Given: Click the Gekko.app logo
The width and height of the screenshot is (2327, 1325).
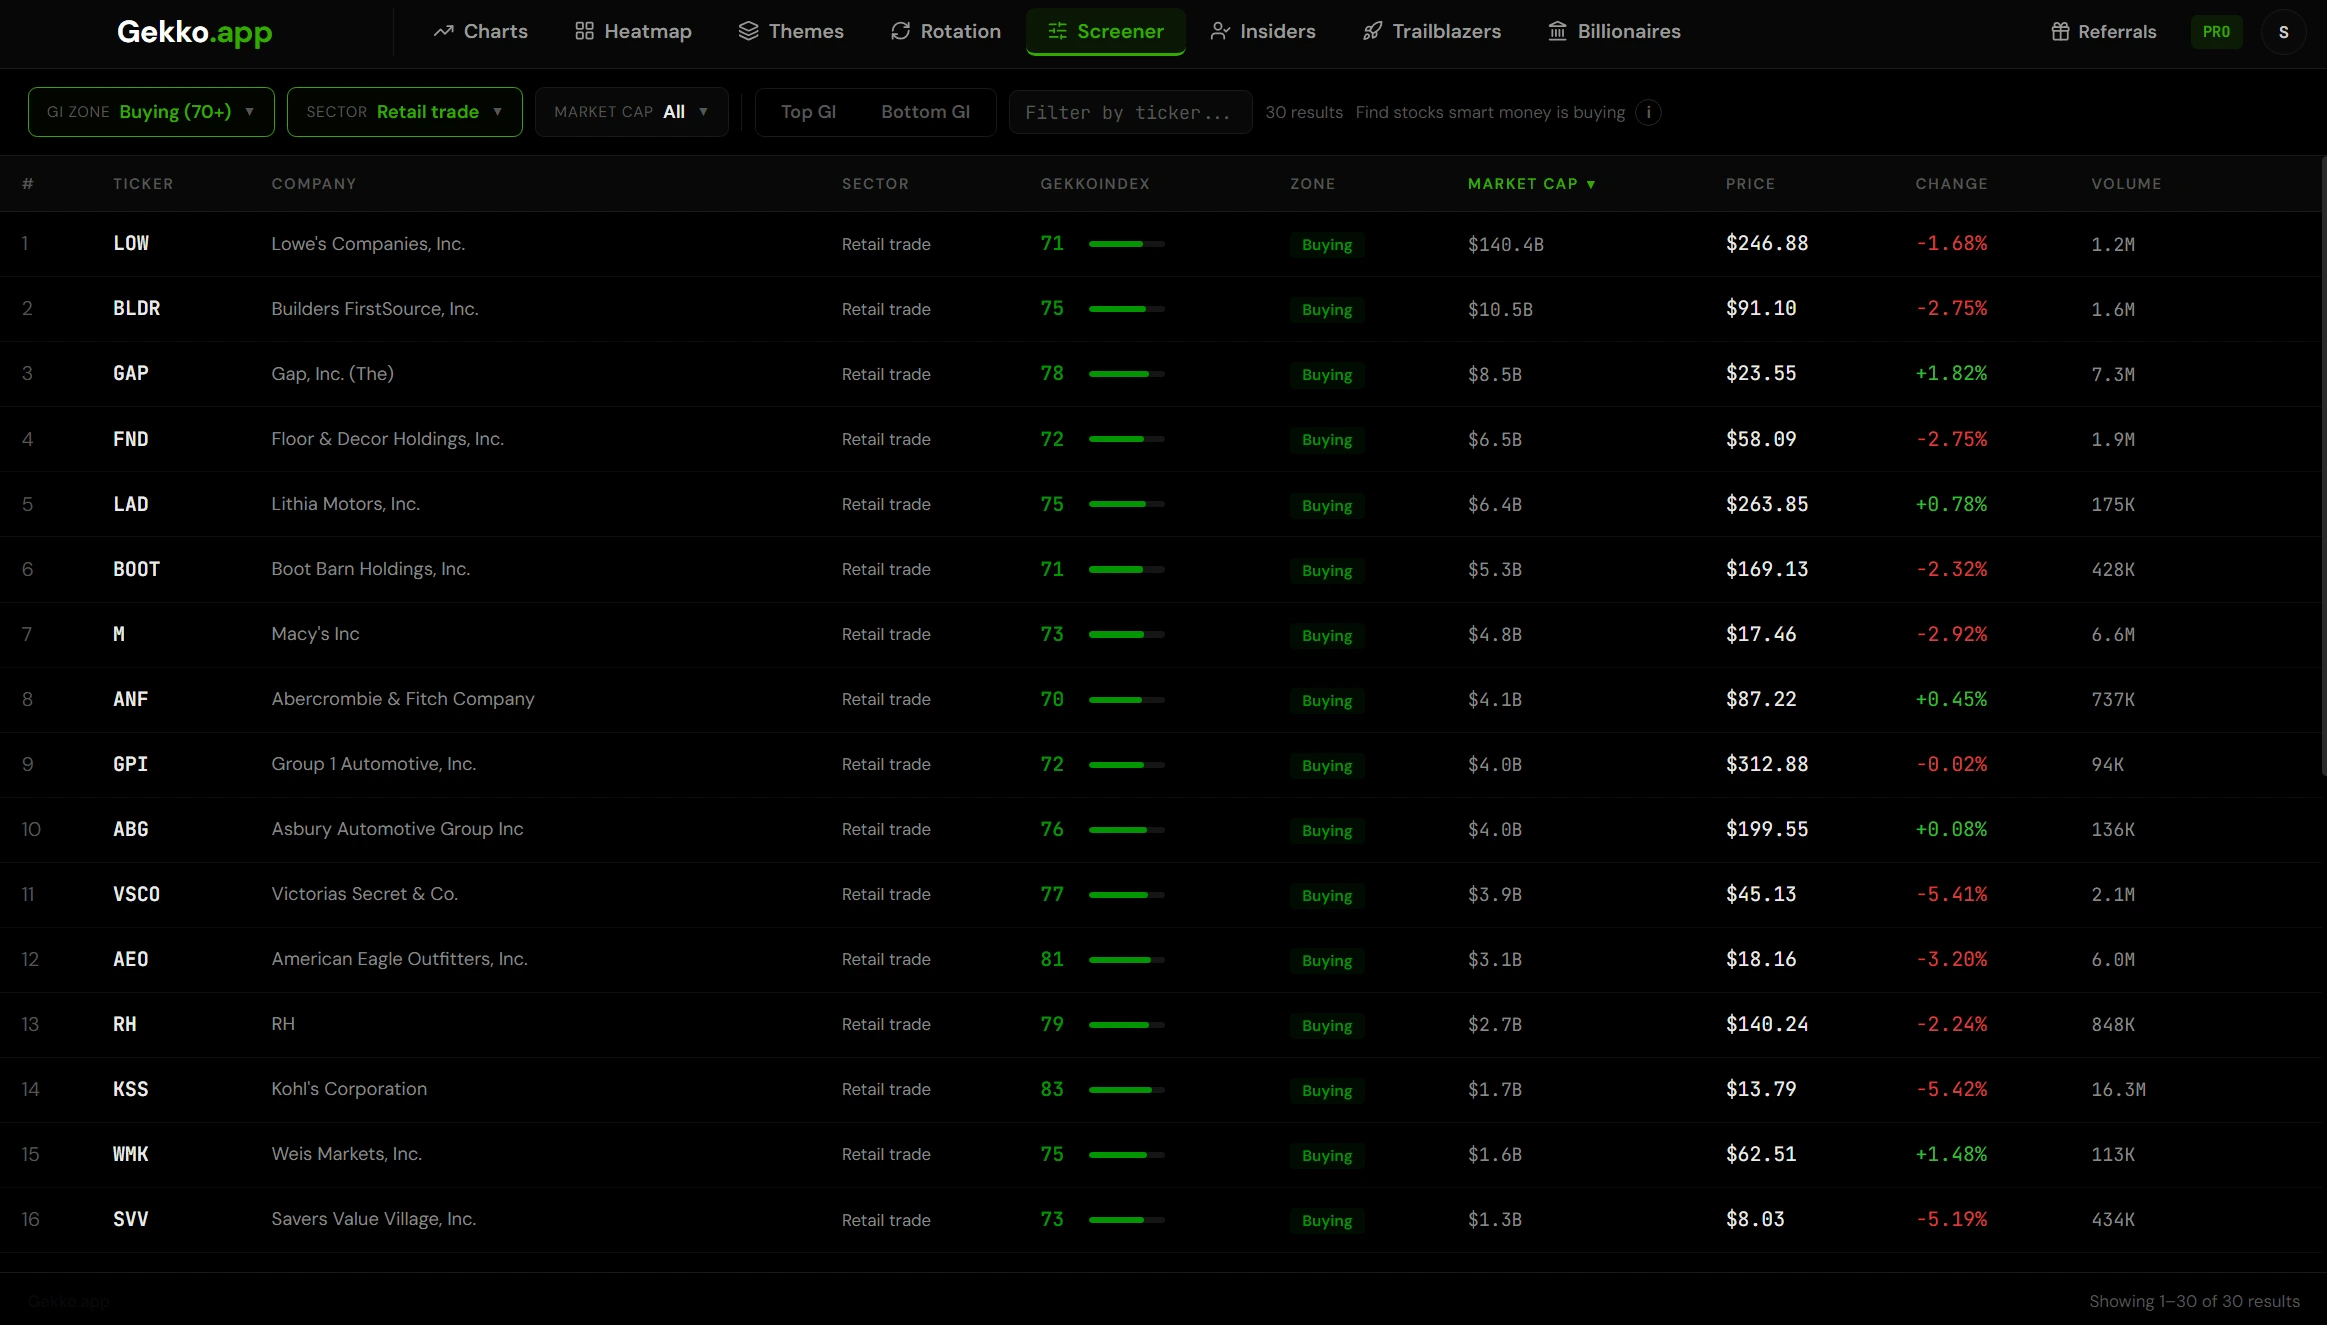Looking at the screenshot, I should click(x=194, y=32).
